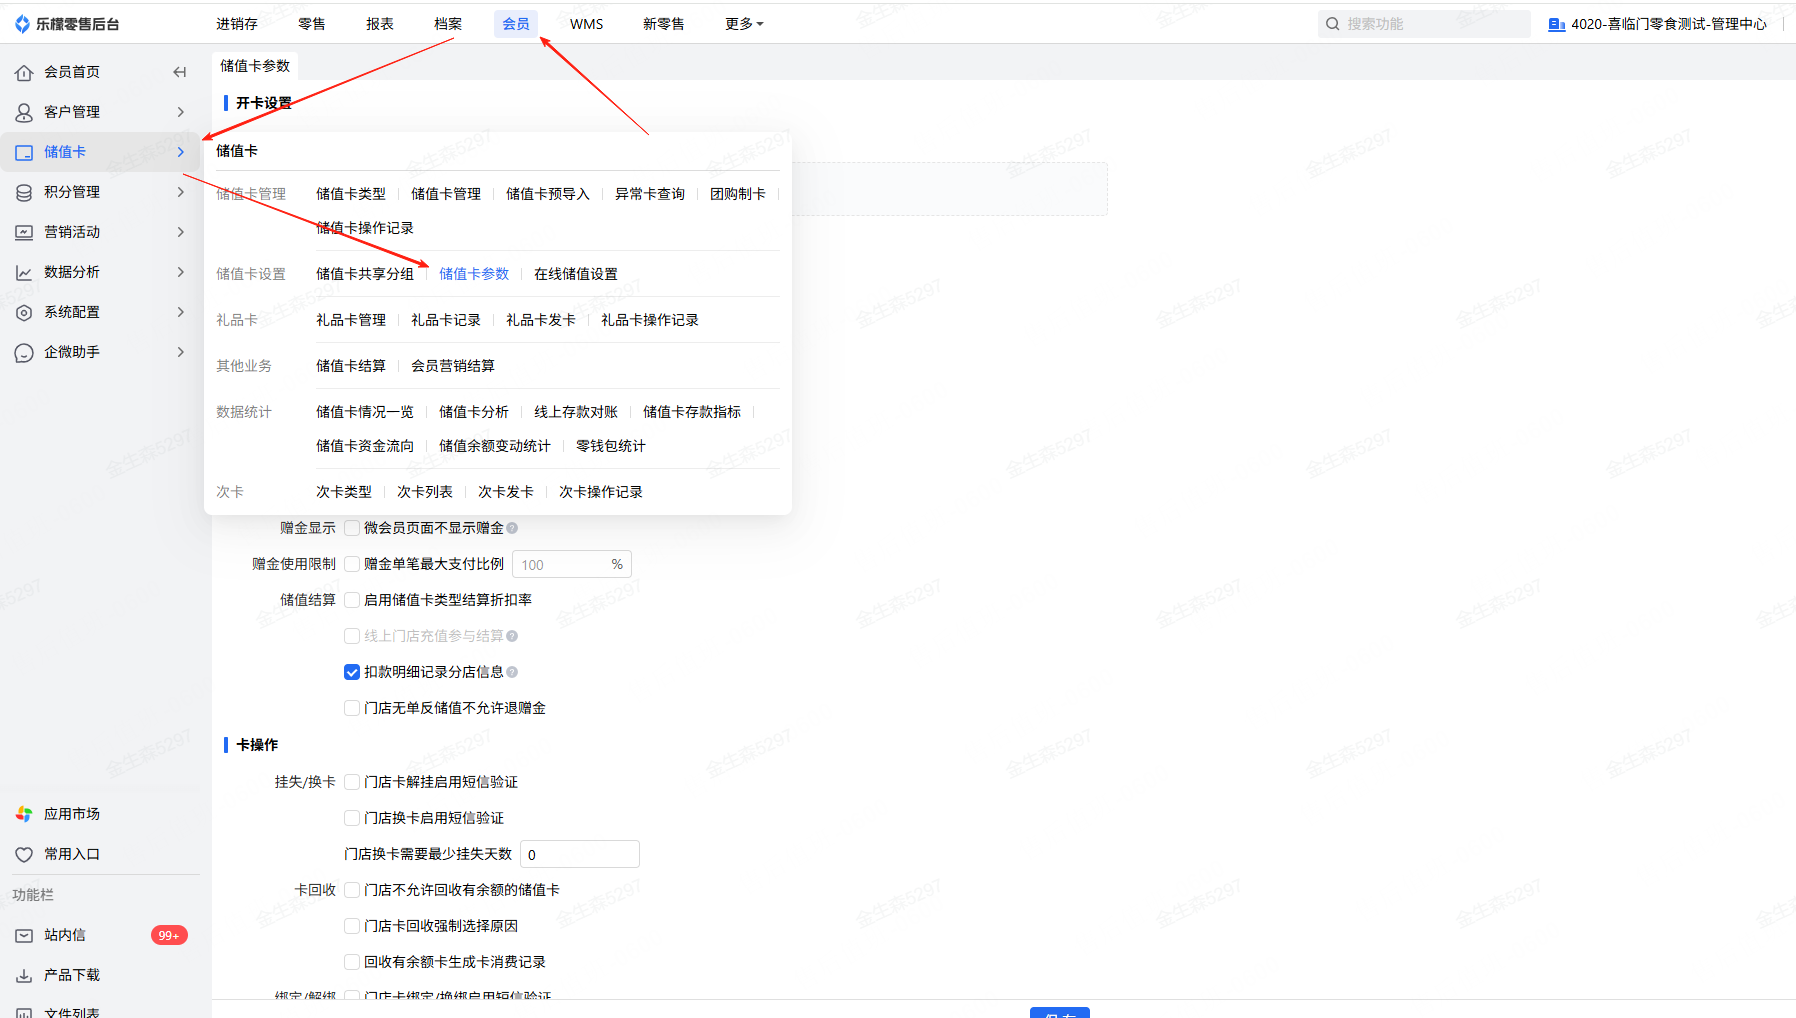Click the search magnifier icon in top bar
This screenshot has width=1796, height=1018.
click(x=1333, y=24)
